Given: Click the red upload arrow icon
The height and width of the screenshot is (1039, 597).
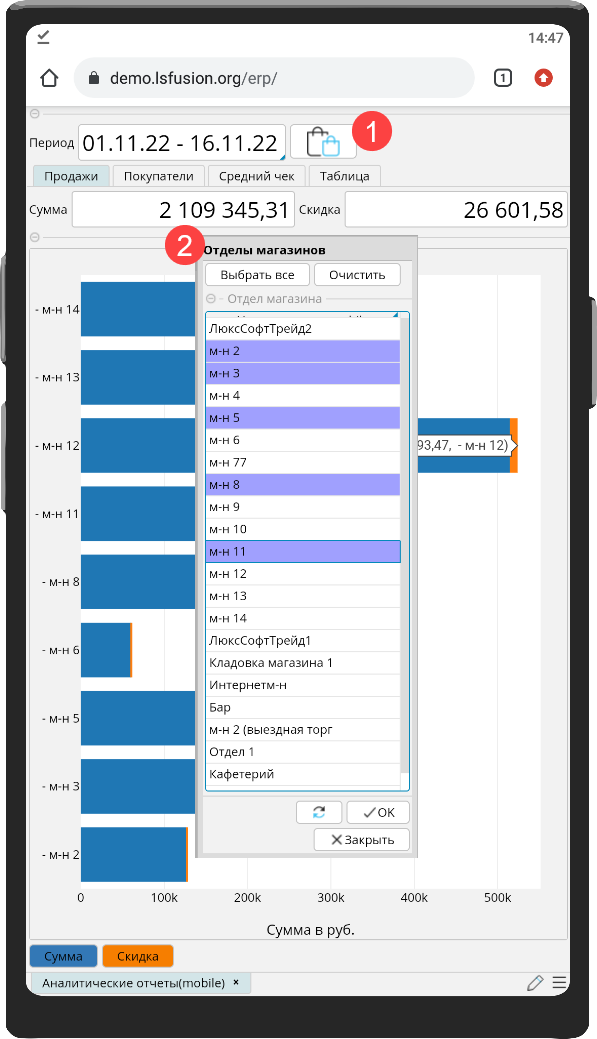Looking at the screenshot, I should [543, 78].
